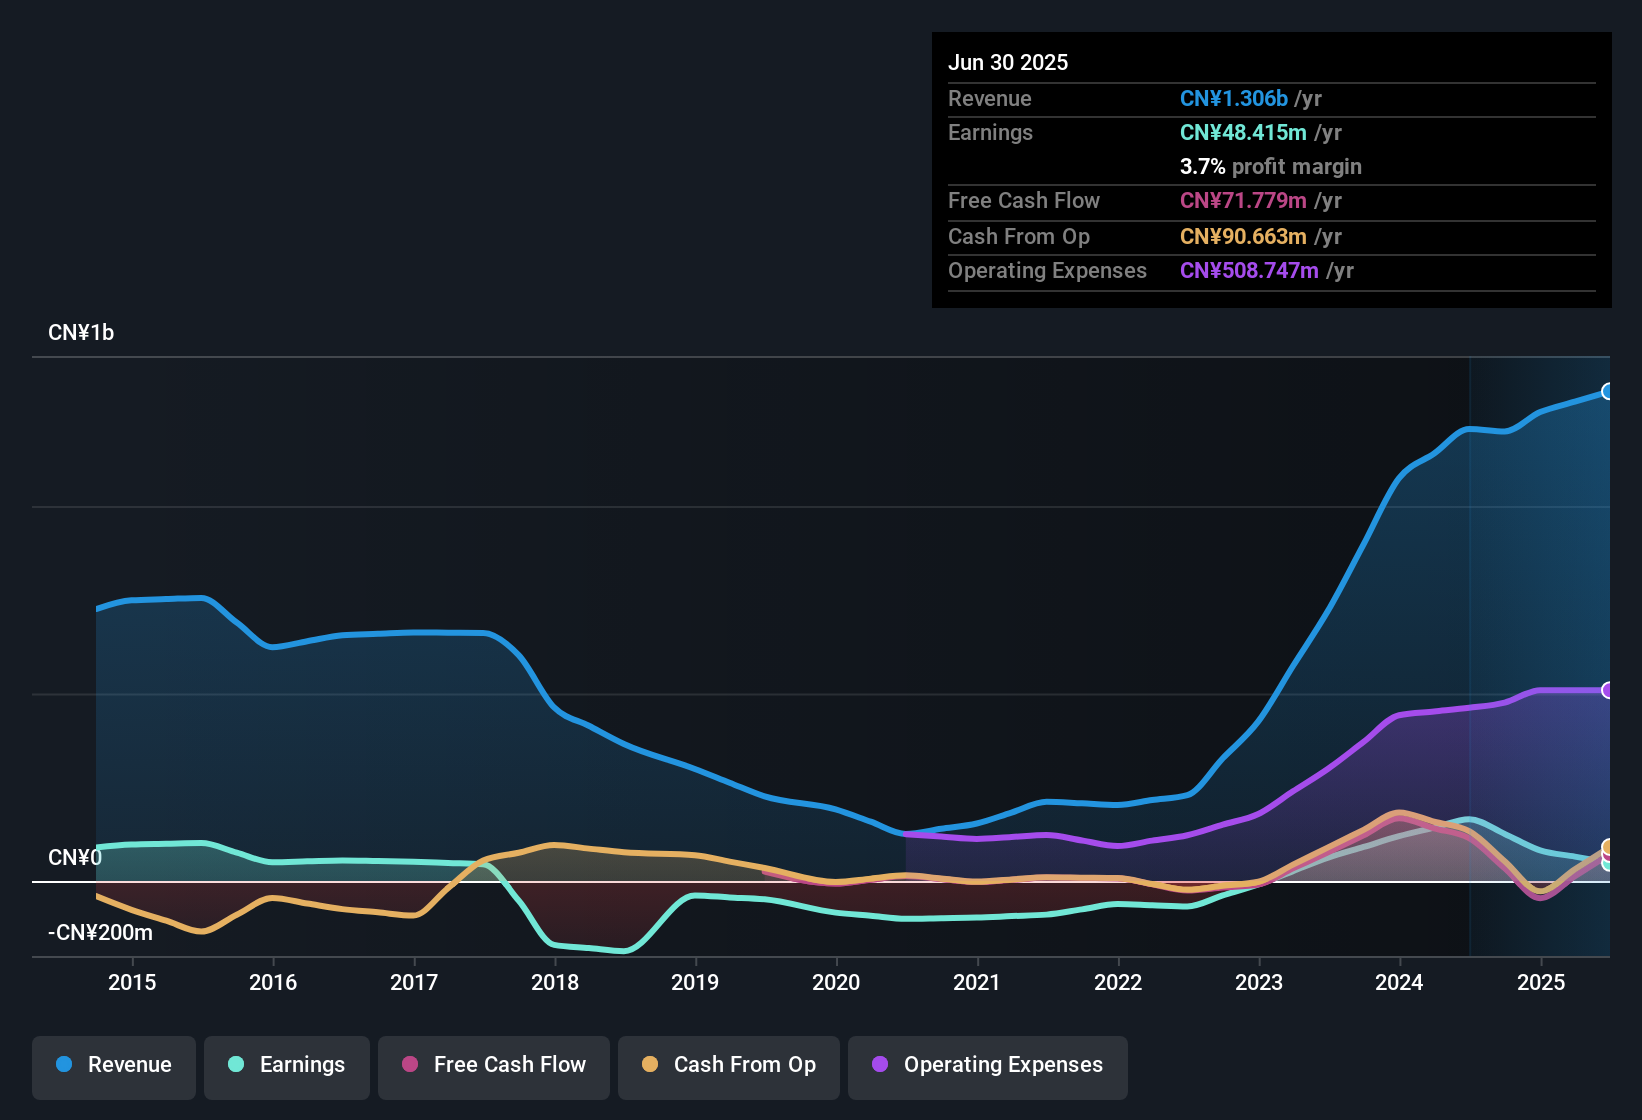Click the teal Earnings dot icon
The image size is (1642, 1120).
tap(236, 1065)
